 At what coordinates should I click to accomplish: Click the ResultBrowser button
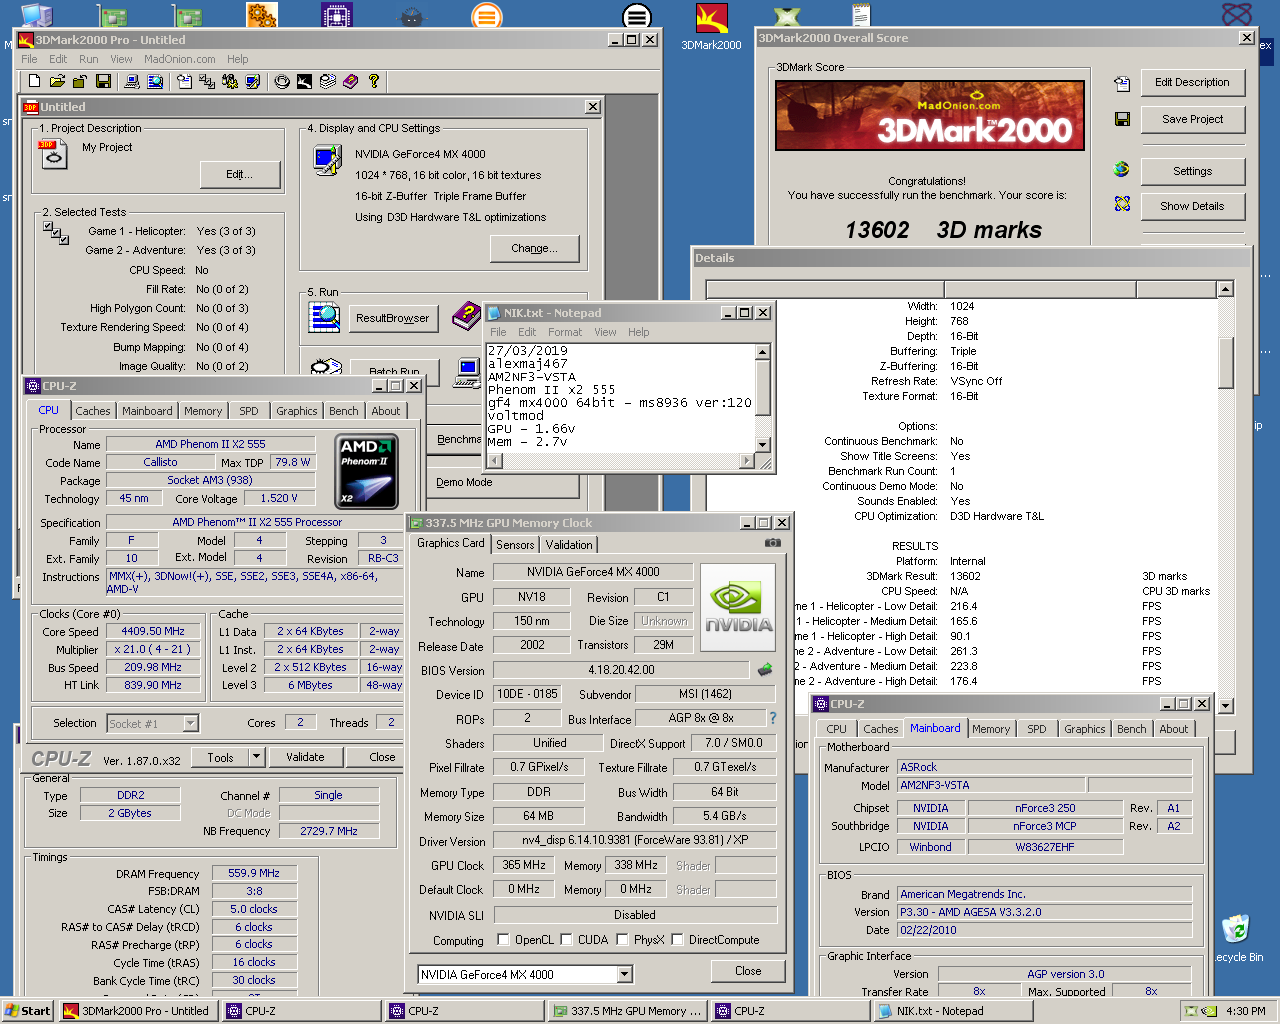pyautogui.click(x=393, y=318)
